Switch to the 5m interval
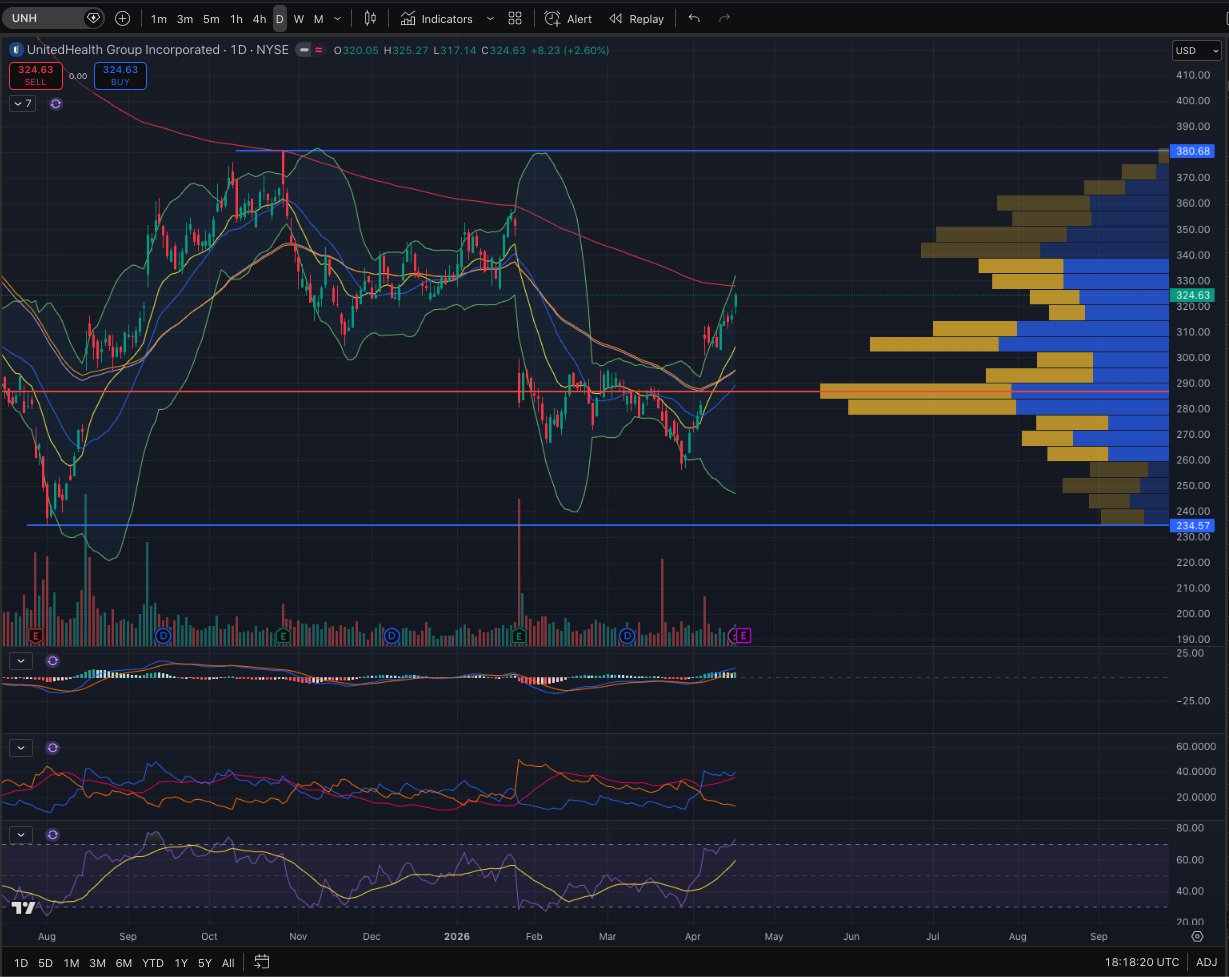This screenshot has height=977, width=1229. click(x=211, y=19)
